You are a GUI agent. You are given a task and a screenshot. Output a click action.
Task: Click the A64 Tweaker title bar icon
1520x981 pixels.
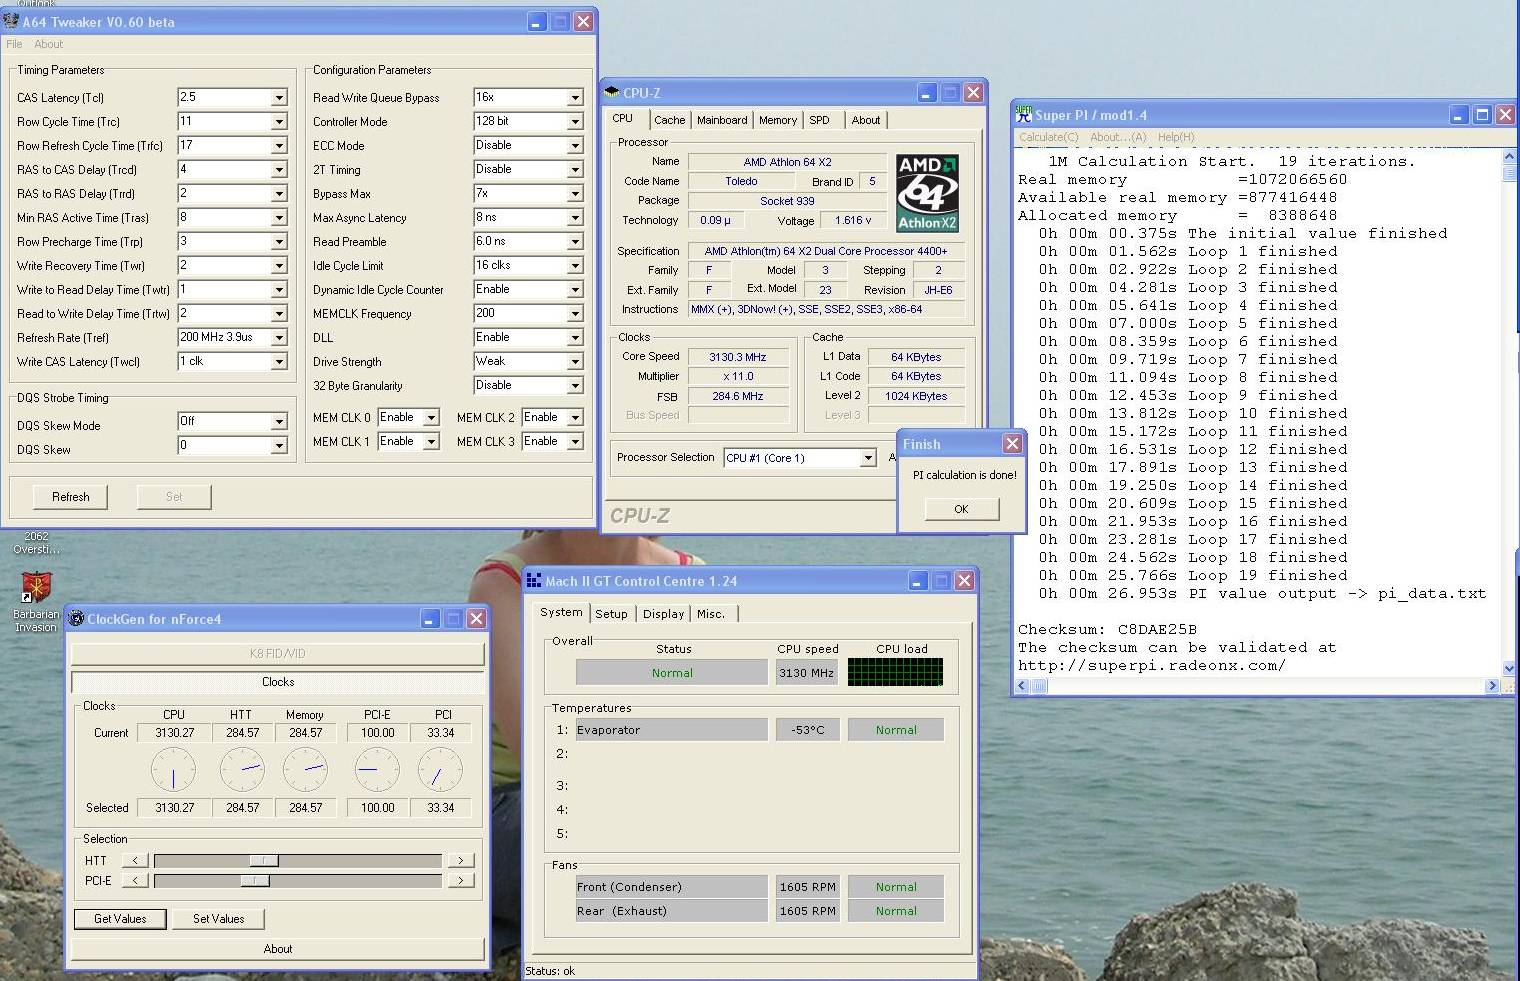point(11,21)
